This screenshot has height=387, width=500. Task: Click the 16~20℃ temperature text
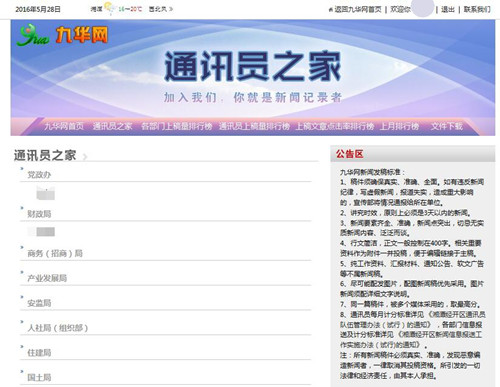[x=130, y=9]
